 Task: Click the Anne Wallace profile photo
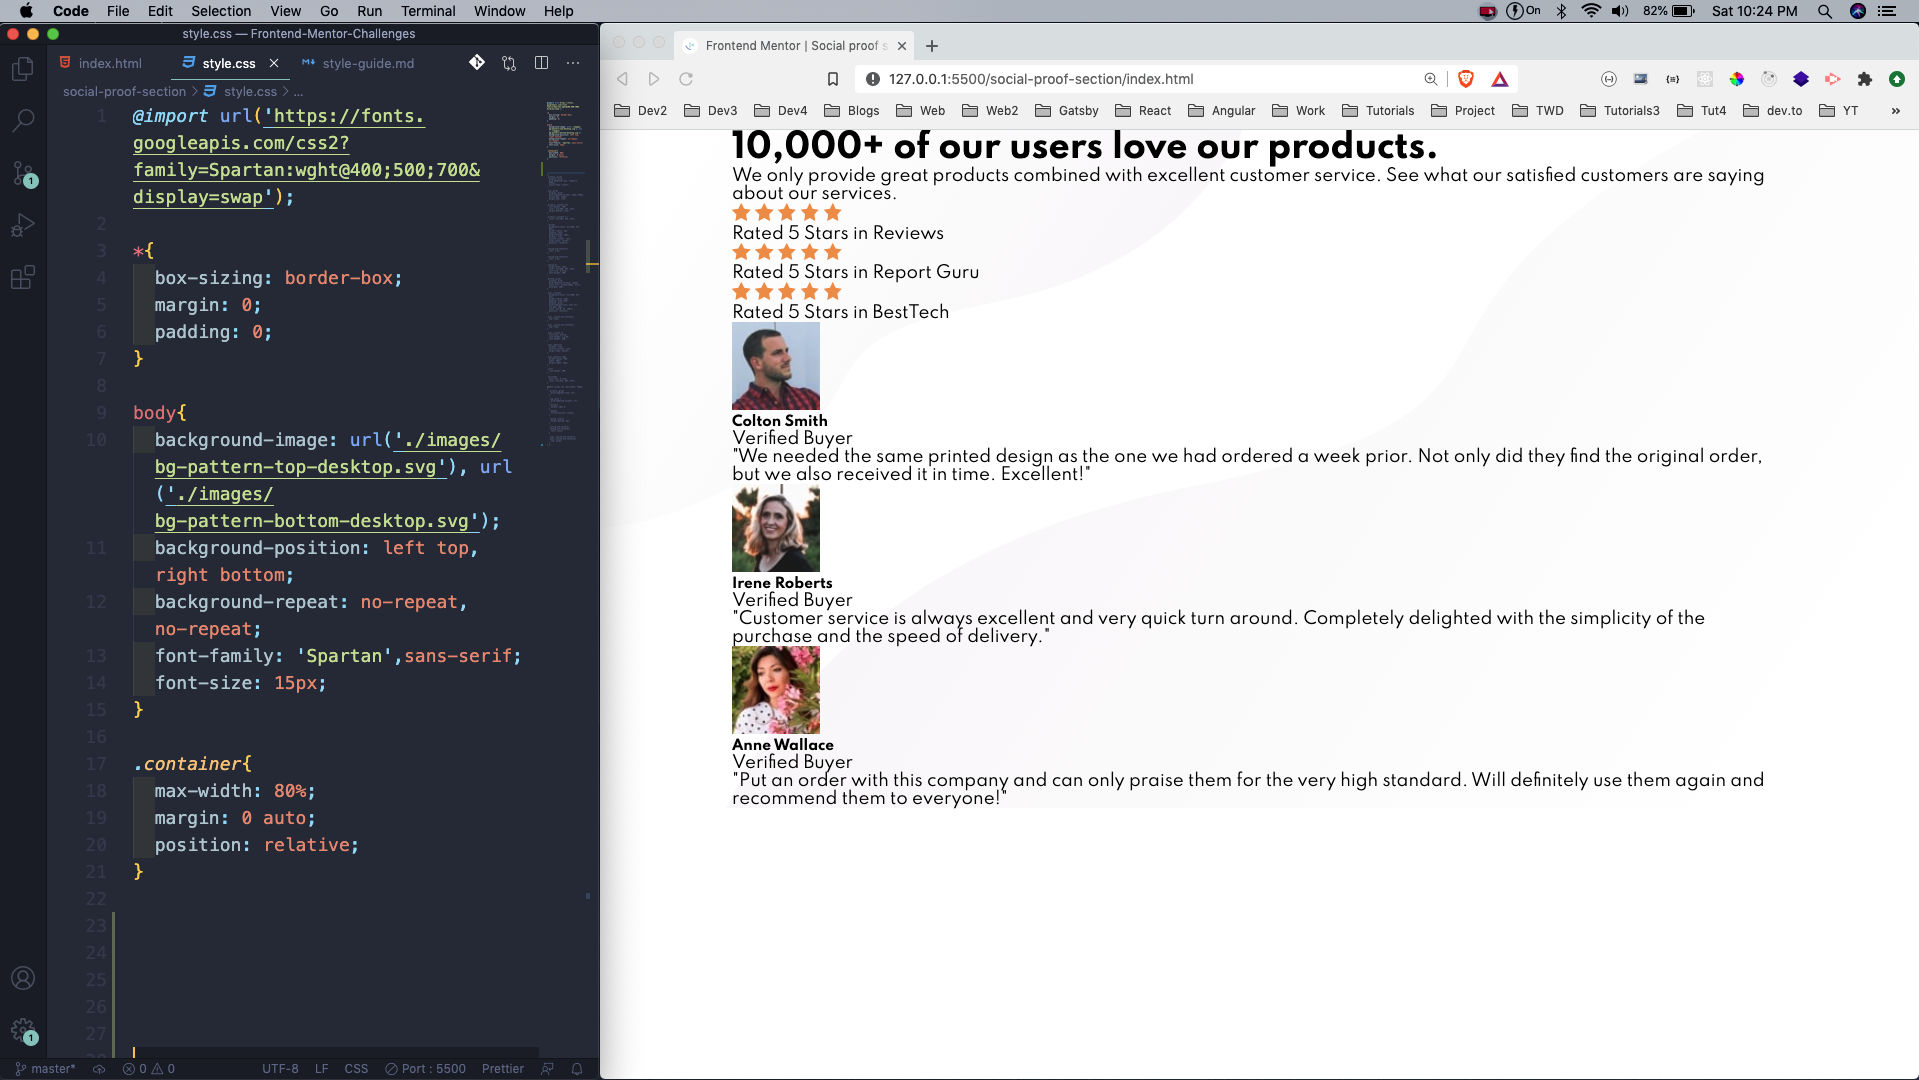click(x=775, y=690)
